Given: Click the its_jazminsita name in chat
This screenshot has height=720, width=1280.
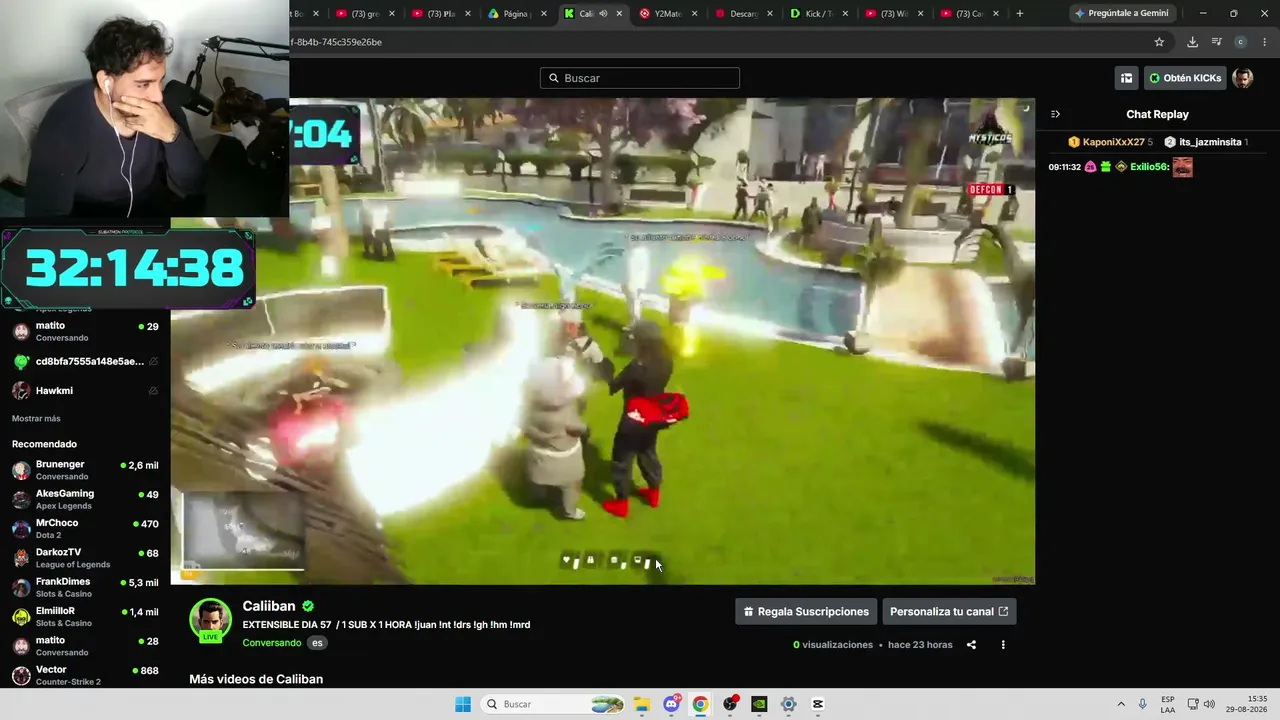Looking at the screenshot, I should click(x=1210, y=142).
